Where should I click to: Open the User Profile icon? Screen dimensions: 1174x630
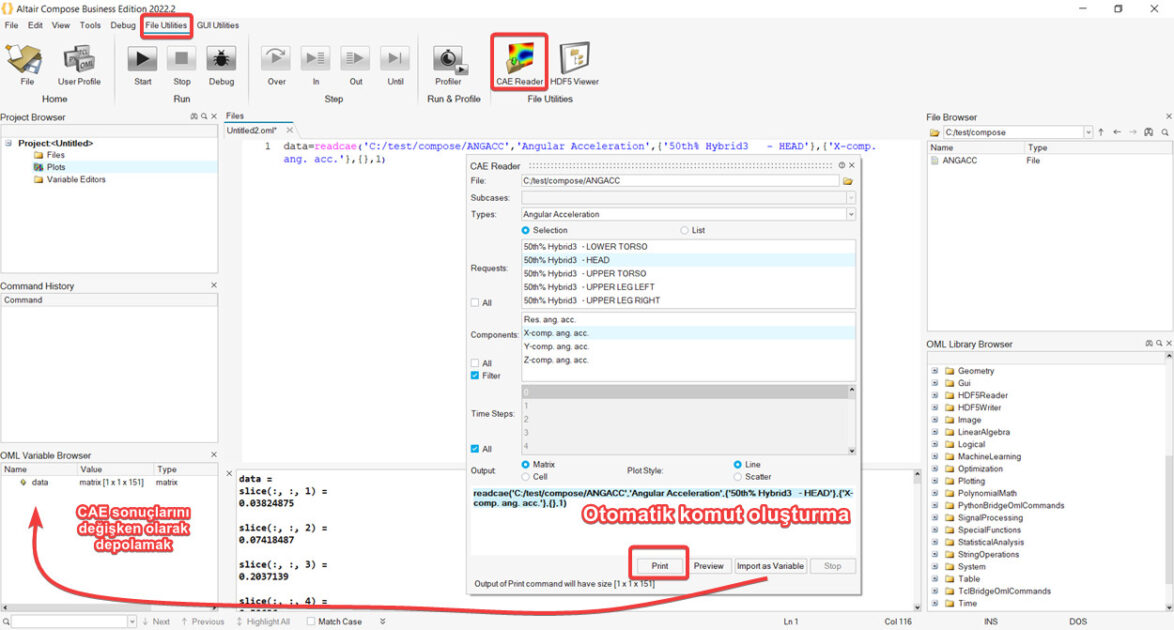(79, 61)
